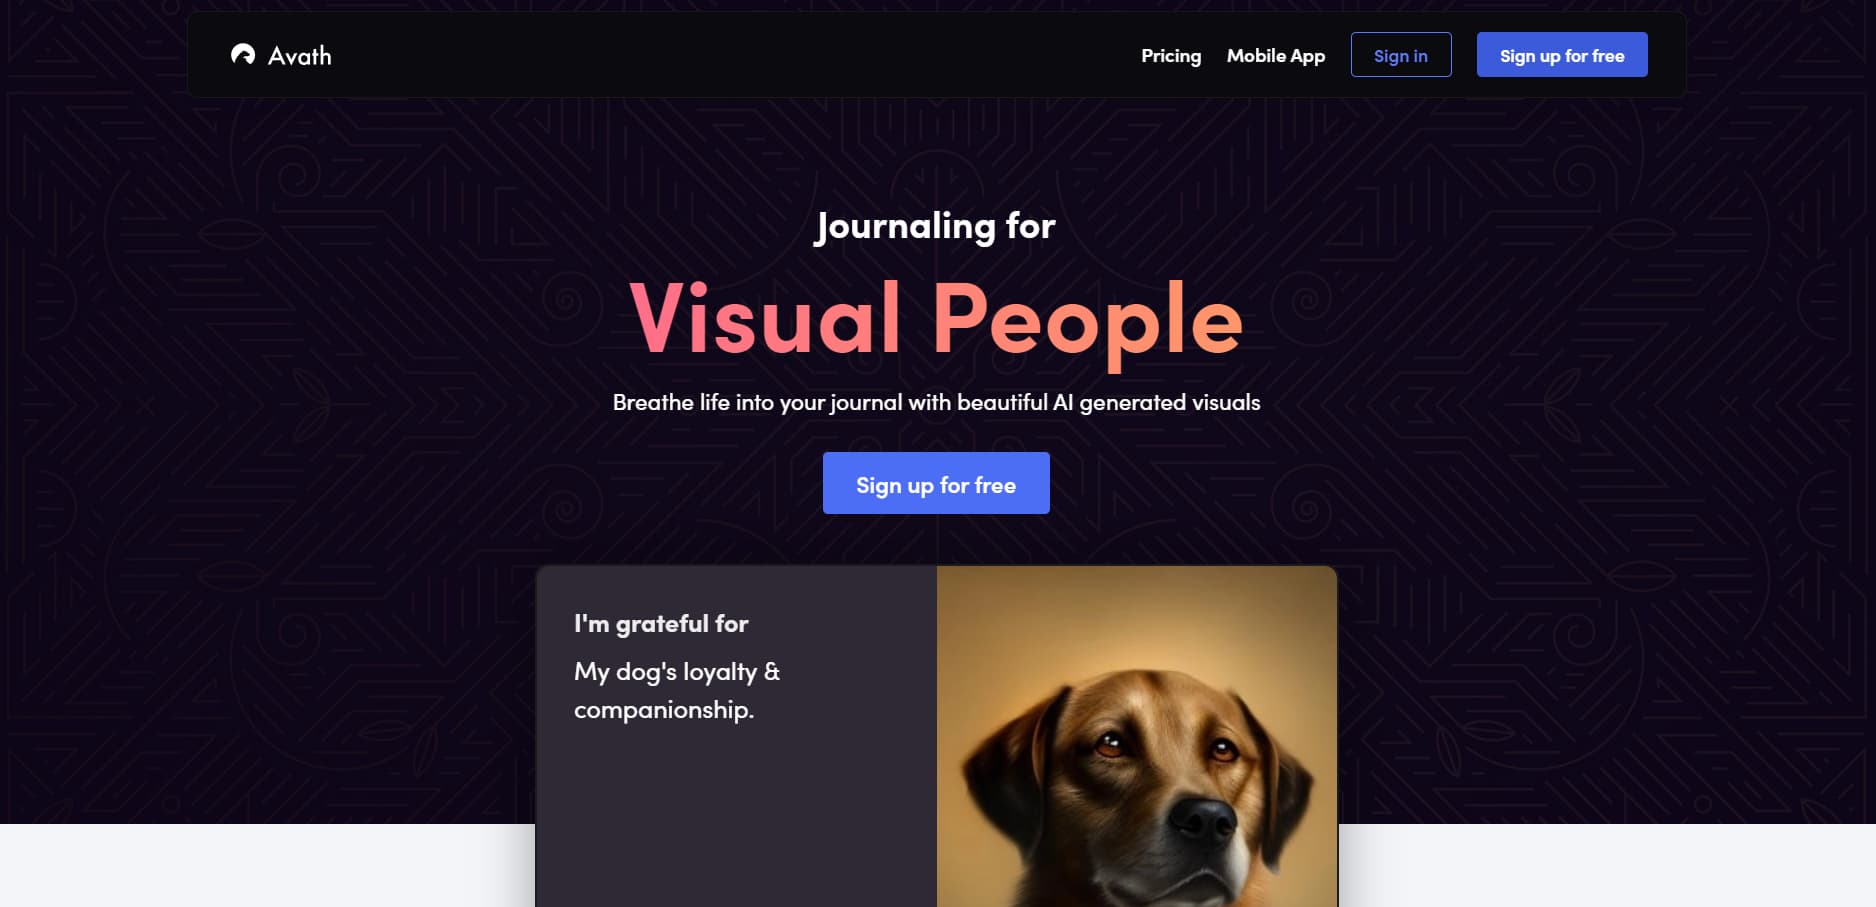Click the navbar Sign up for free button
1876x907 pixels.
point(1562,55)
